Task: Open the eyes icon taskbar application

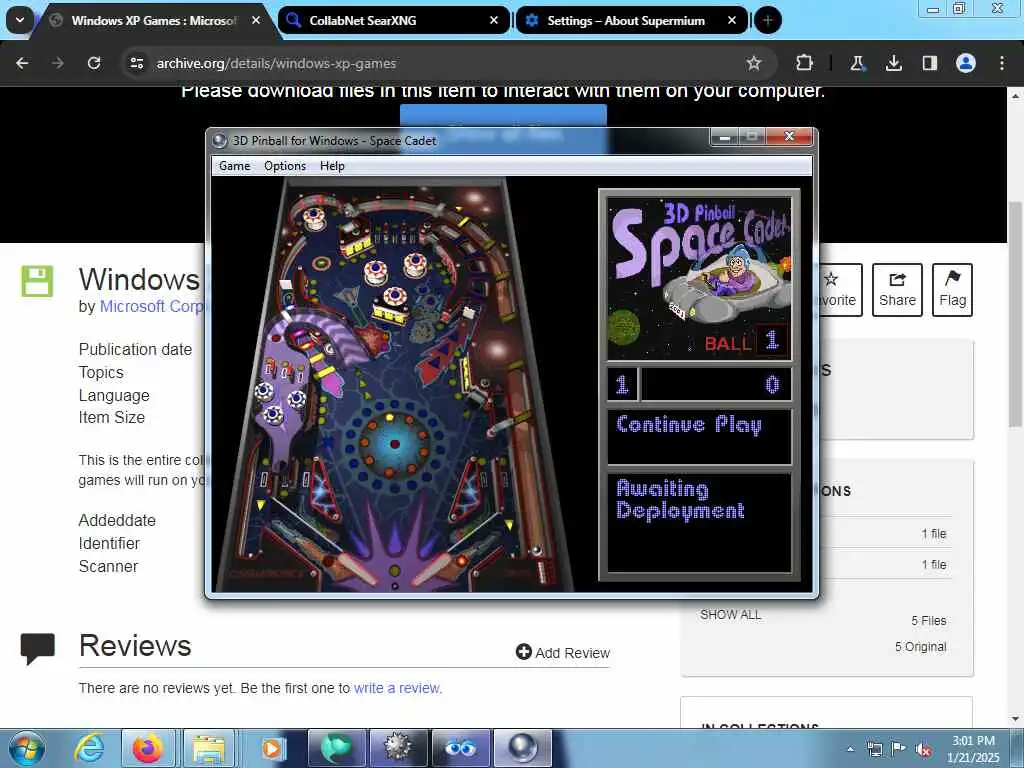Action: 460,748
